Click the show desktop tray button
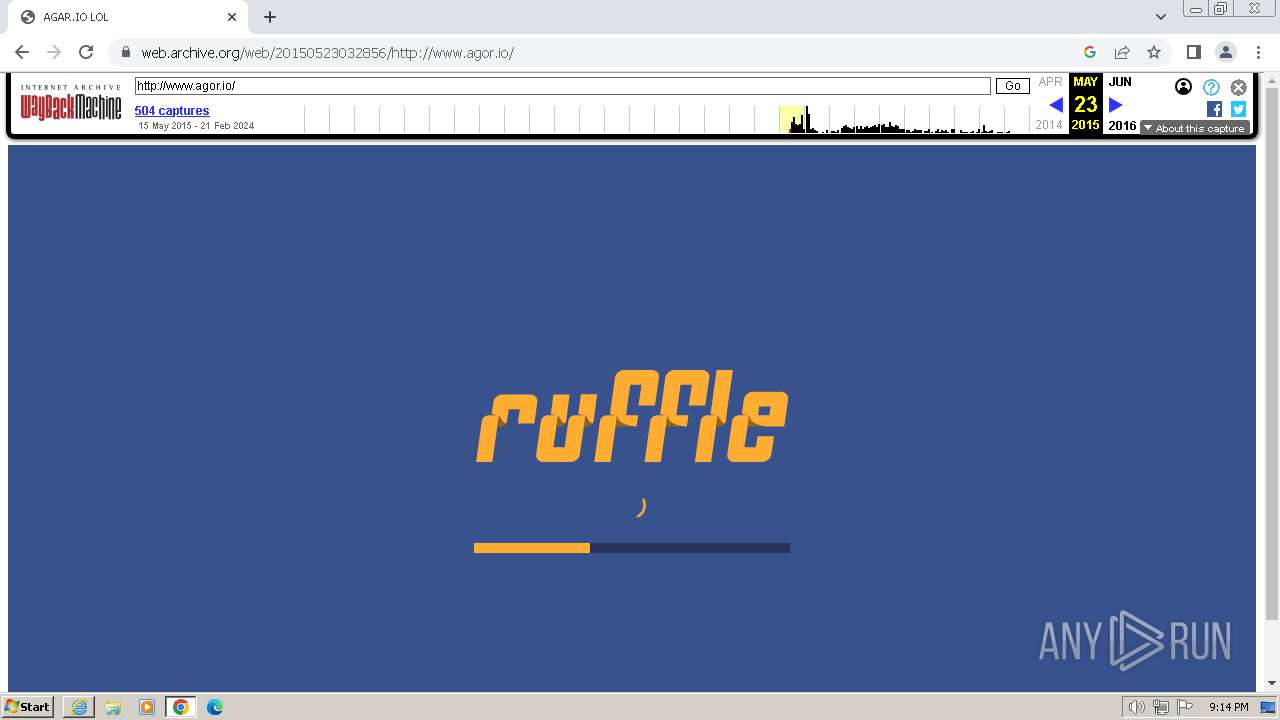 [1269, 707]
